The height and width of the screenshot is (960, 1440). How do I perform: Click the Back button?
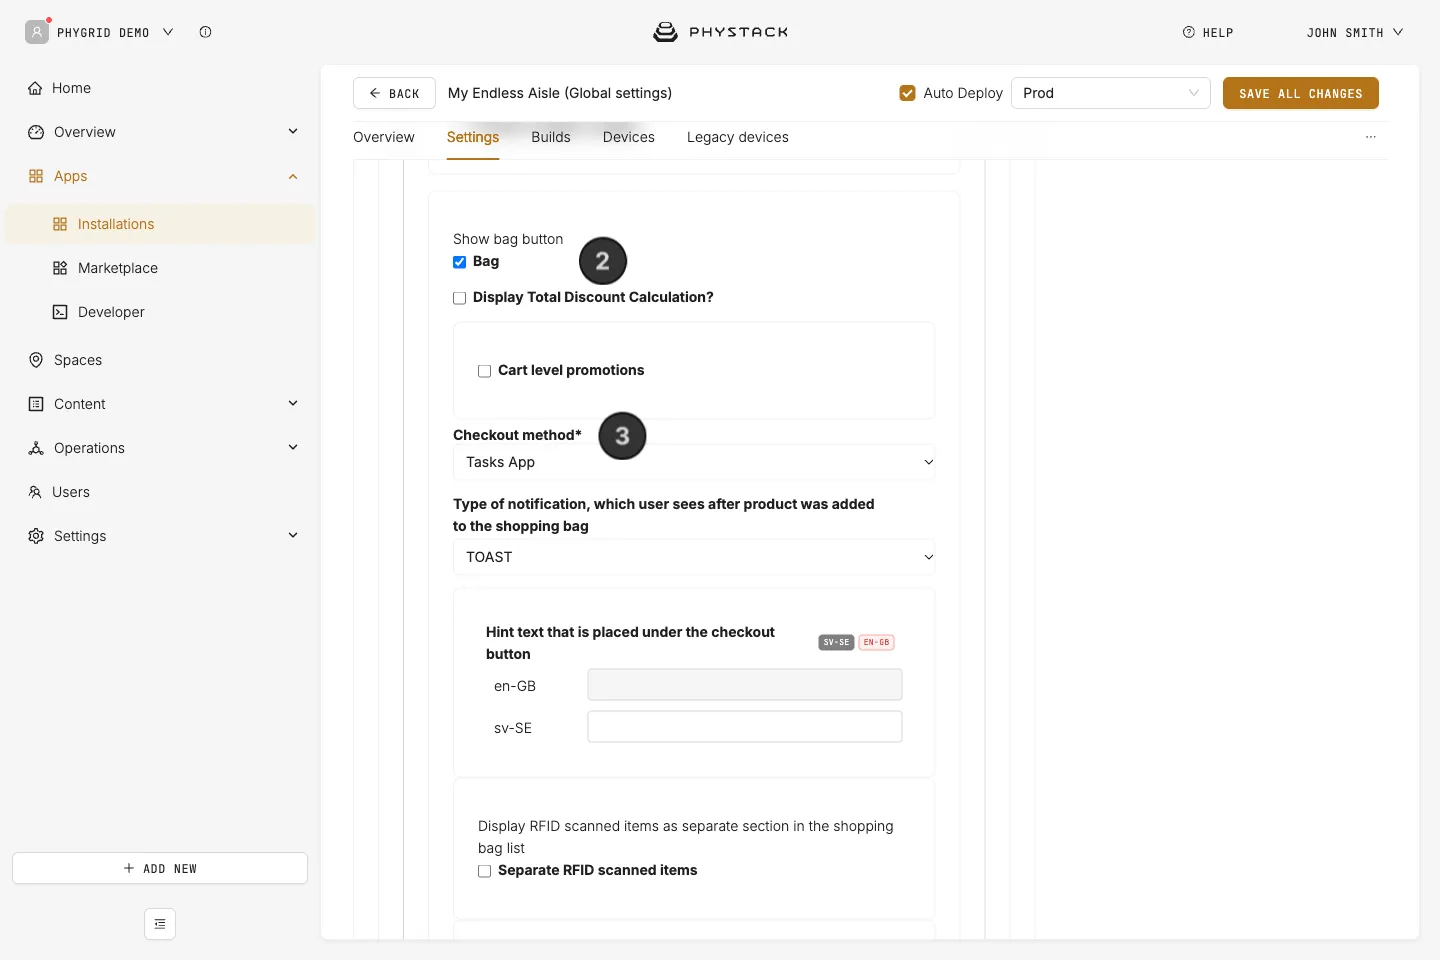tap(394, 93)
